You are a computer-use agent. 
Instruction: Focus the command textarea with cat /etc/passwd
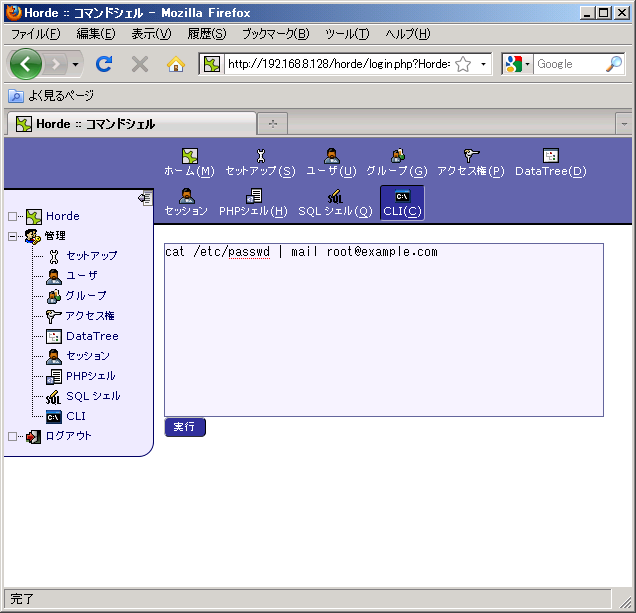pyautogui.click(x=384, y=330)
